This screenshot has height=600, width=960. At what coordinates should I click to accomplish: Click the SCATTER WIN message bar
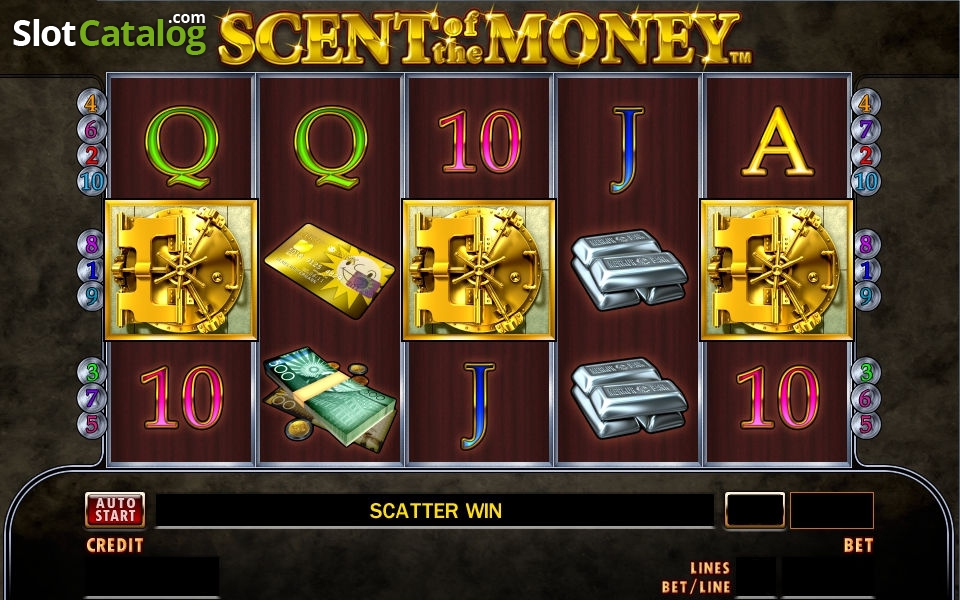coord(435,510)
